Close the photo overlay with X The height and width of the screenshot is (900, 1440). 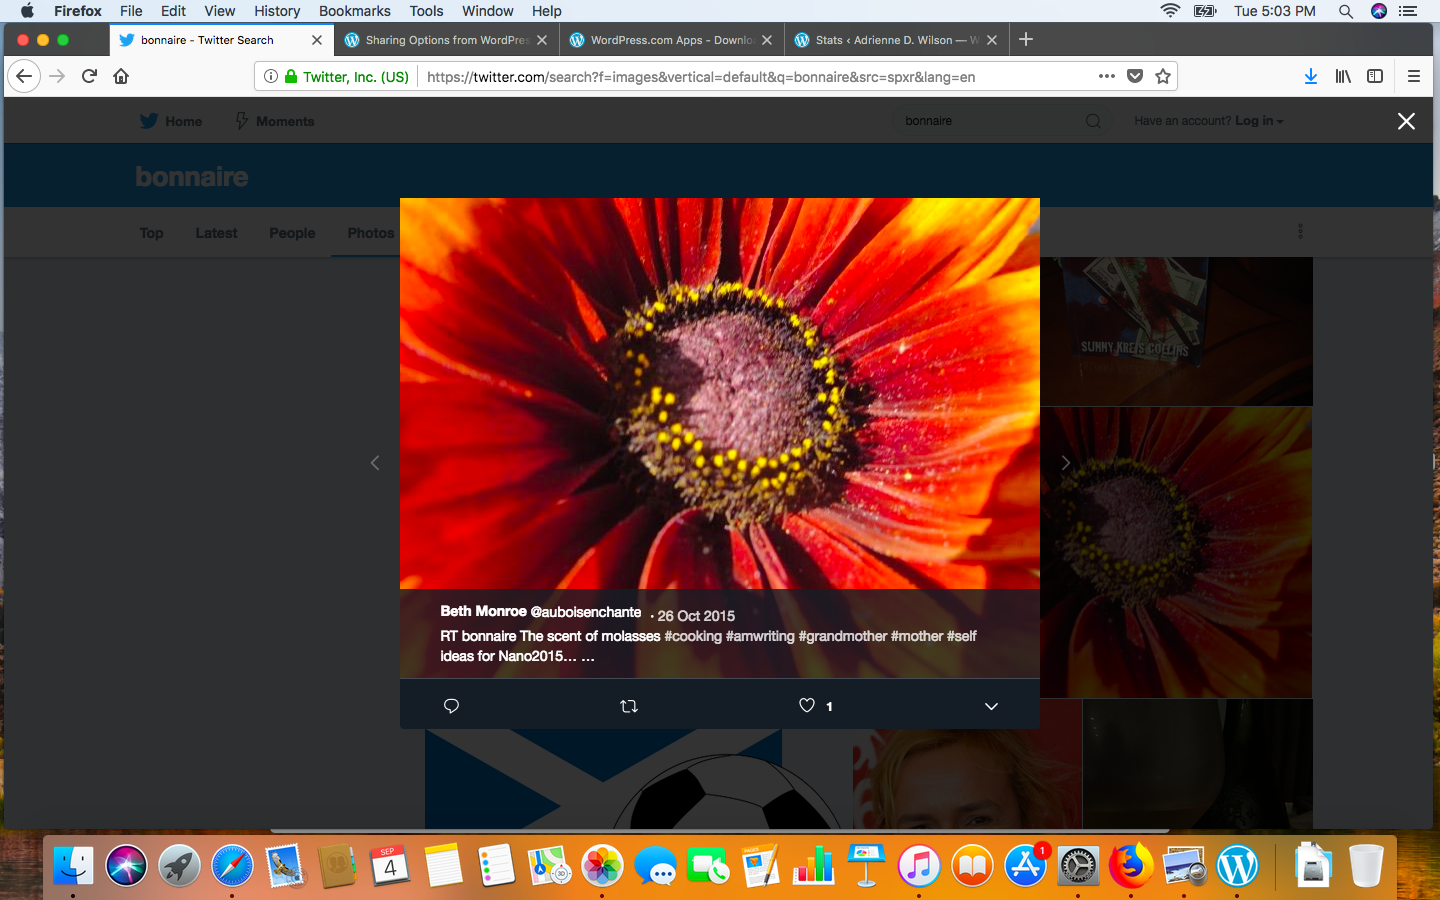[x=1406, y=121]
